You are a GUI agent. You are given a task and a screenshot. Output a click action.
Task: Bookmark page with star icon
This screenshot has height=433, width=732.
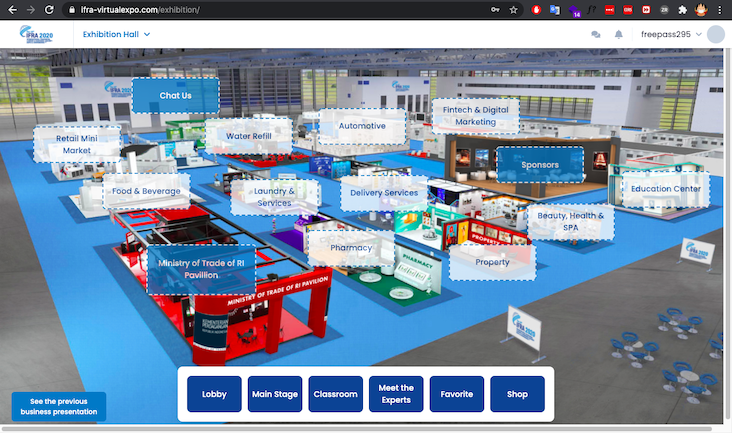pos(513,9)
